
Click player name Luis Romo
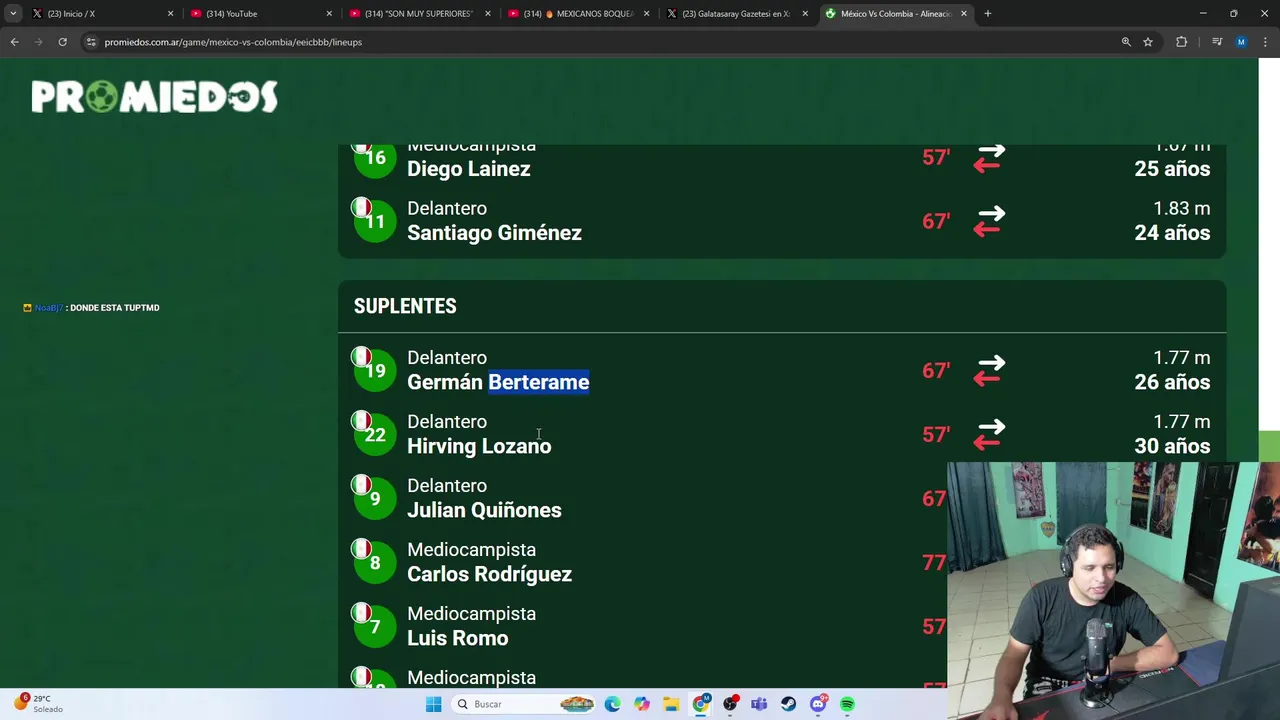pos(457,638)
